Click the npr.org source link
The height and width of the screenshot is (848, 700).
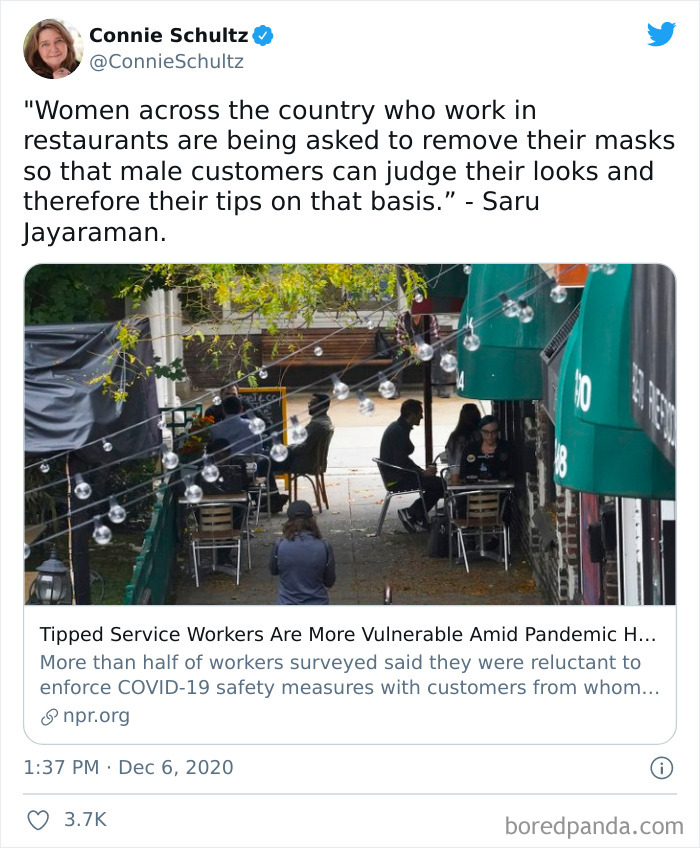click(96, 716)
